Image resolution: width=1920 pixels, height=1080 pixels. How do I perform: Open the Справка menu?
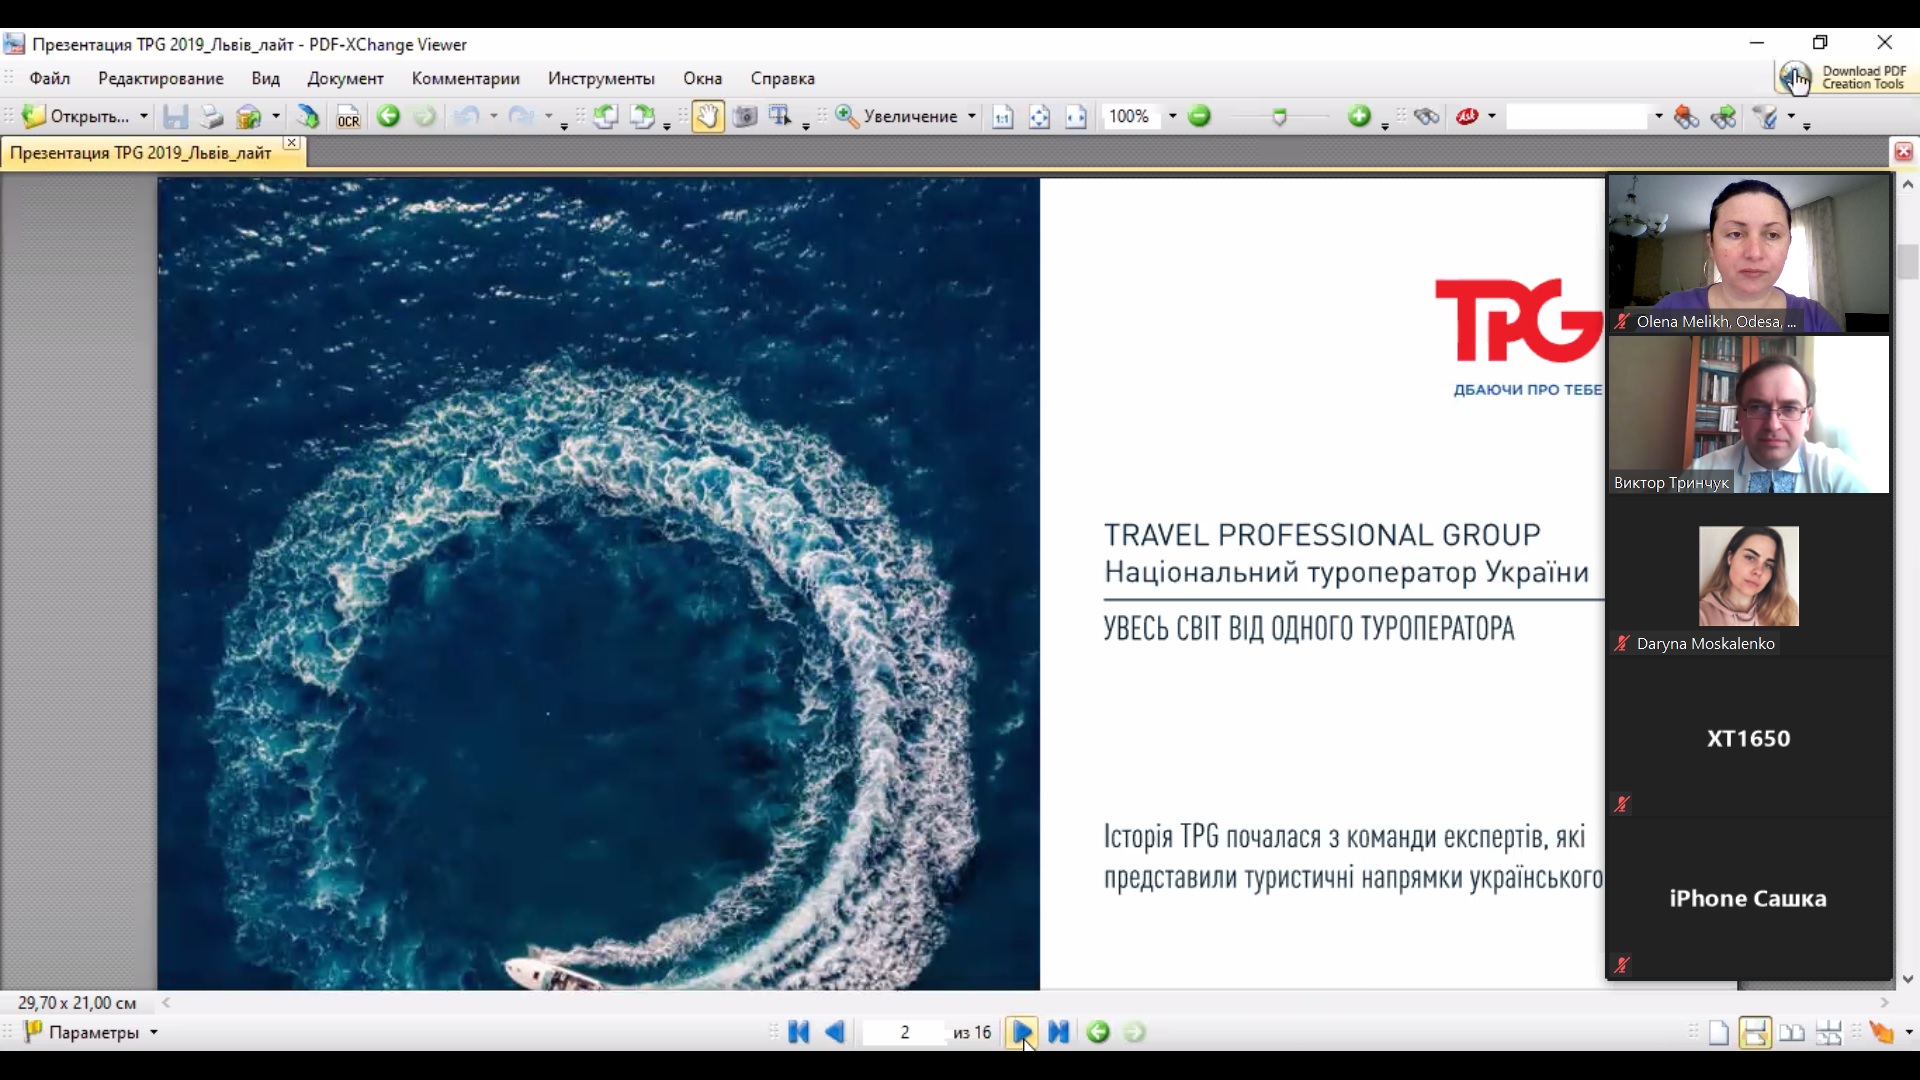click(783, 78)
